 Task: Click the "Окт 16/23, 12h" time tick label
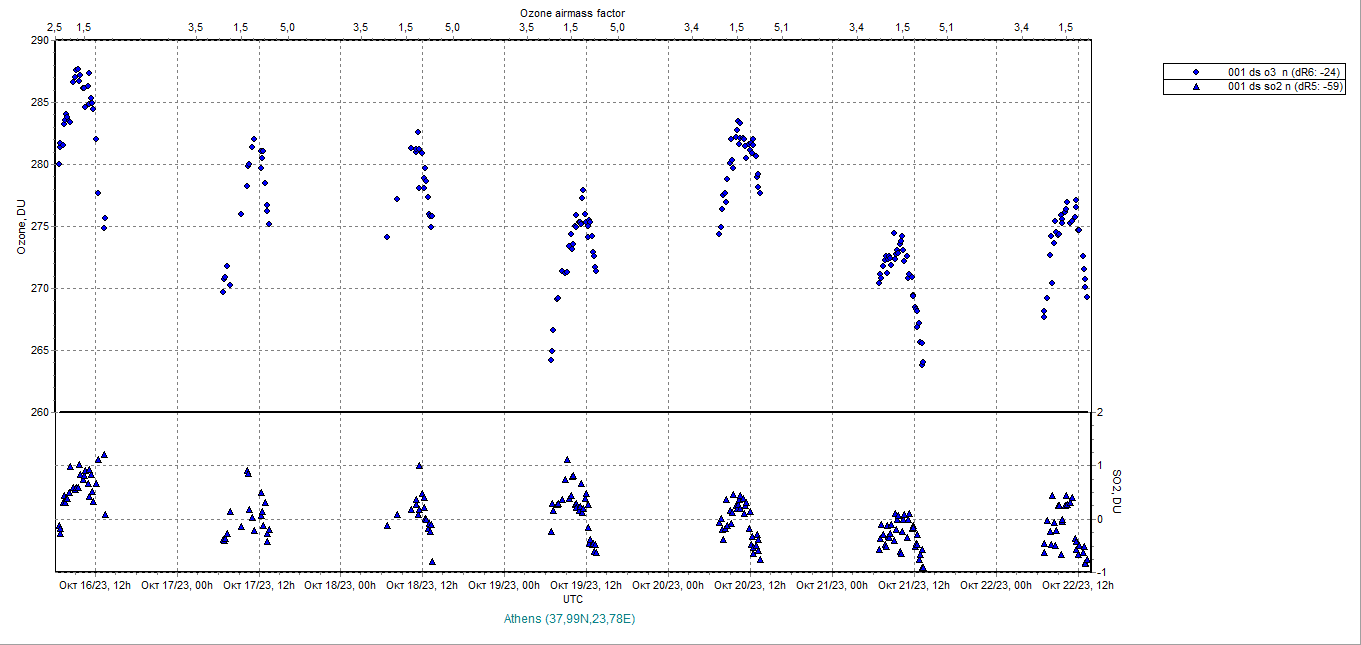[x=95, y=585]
